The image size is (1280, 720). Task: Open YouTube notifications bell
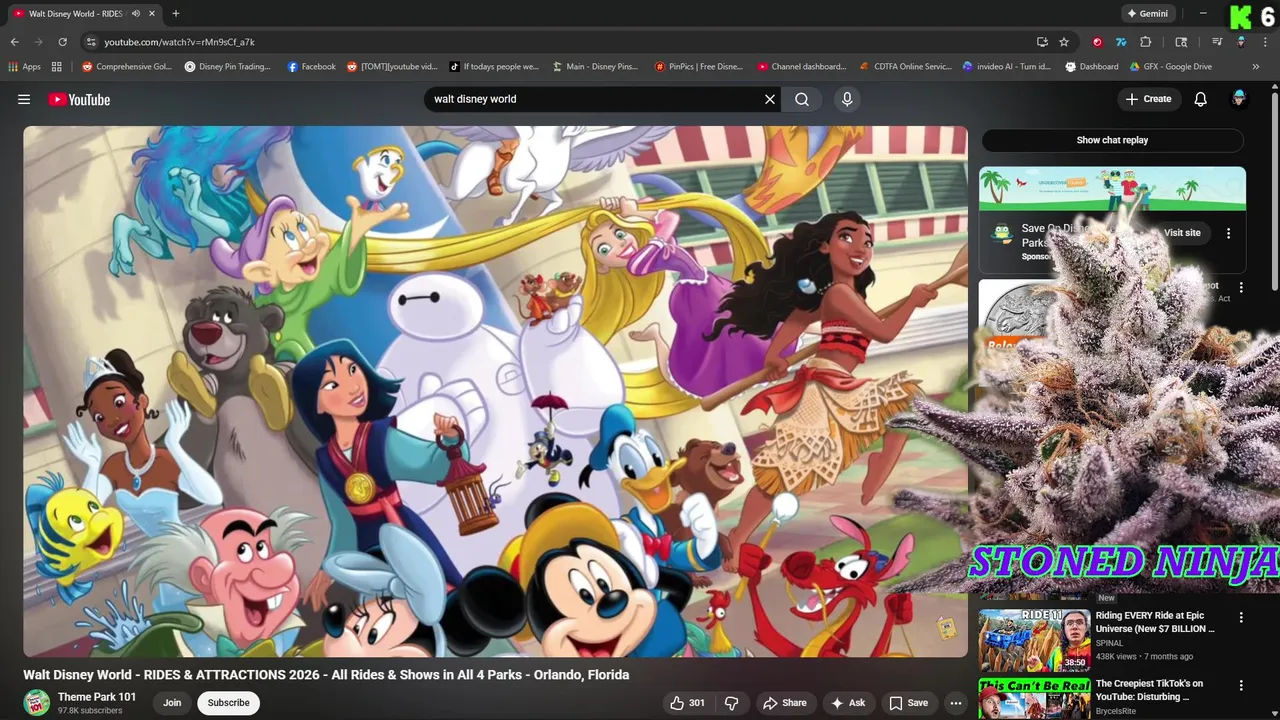pos(1200,99)
